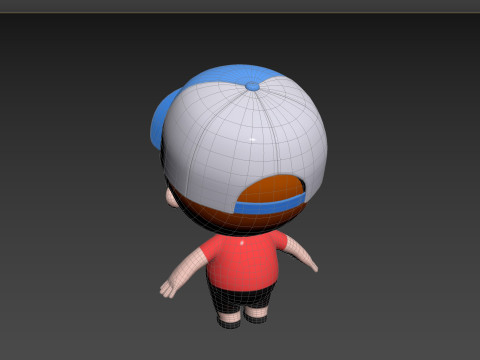Click the blue cap visor
Screen dimensions: 480x360
point(163,118)
